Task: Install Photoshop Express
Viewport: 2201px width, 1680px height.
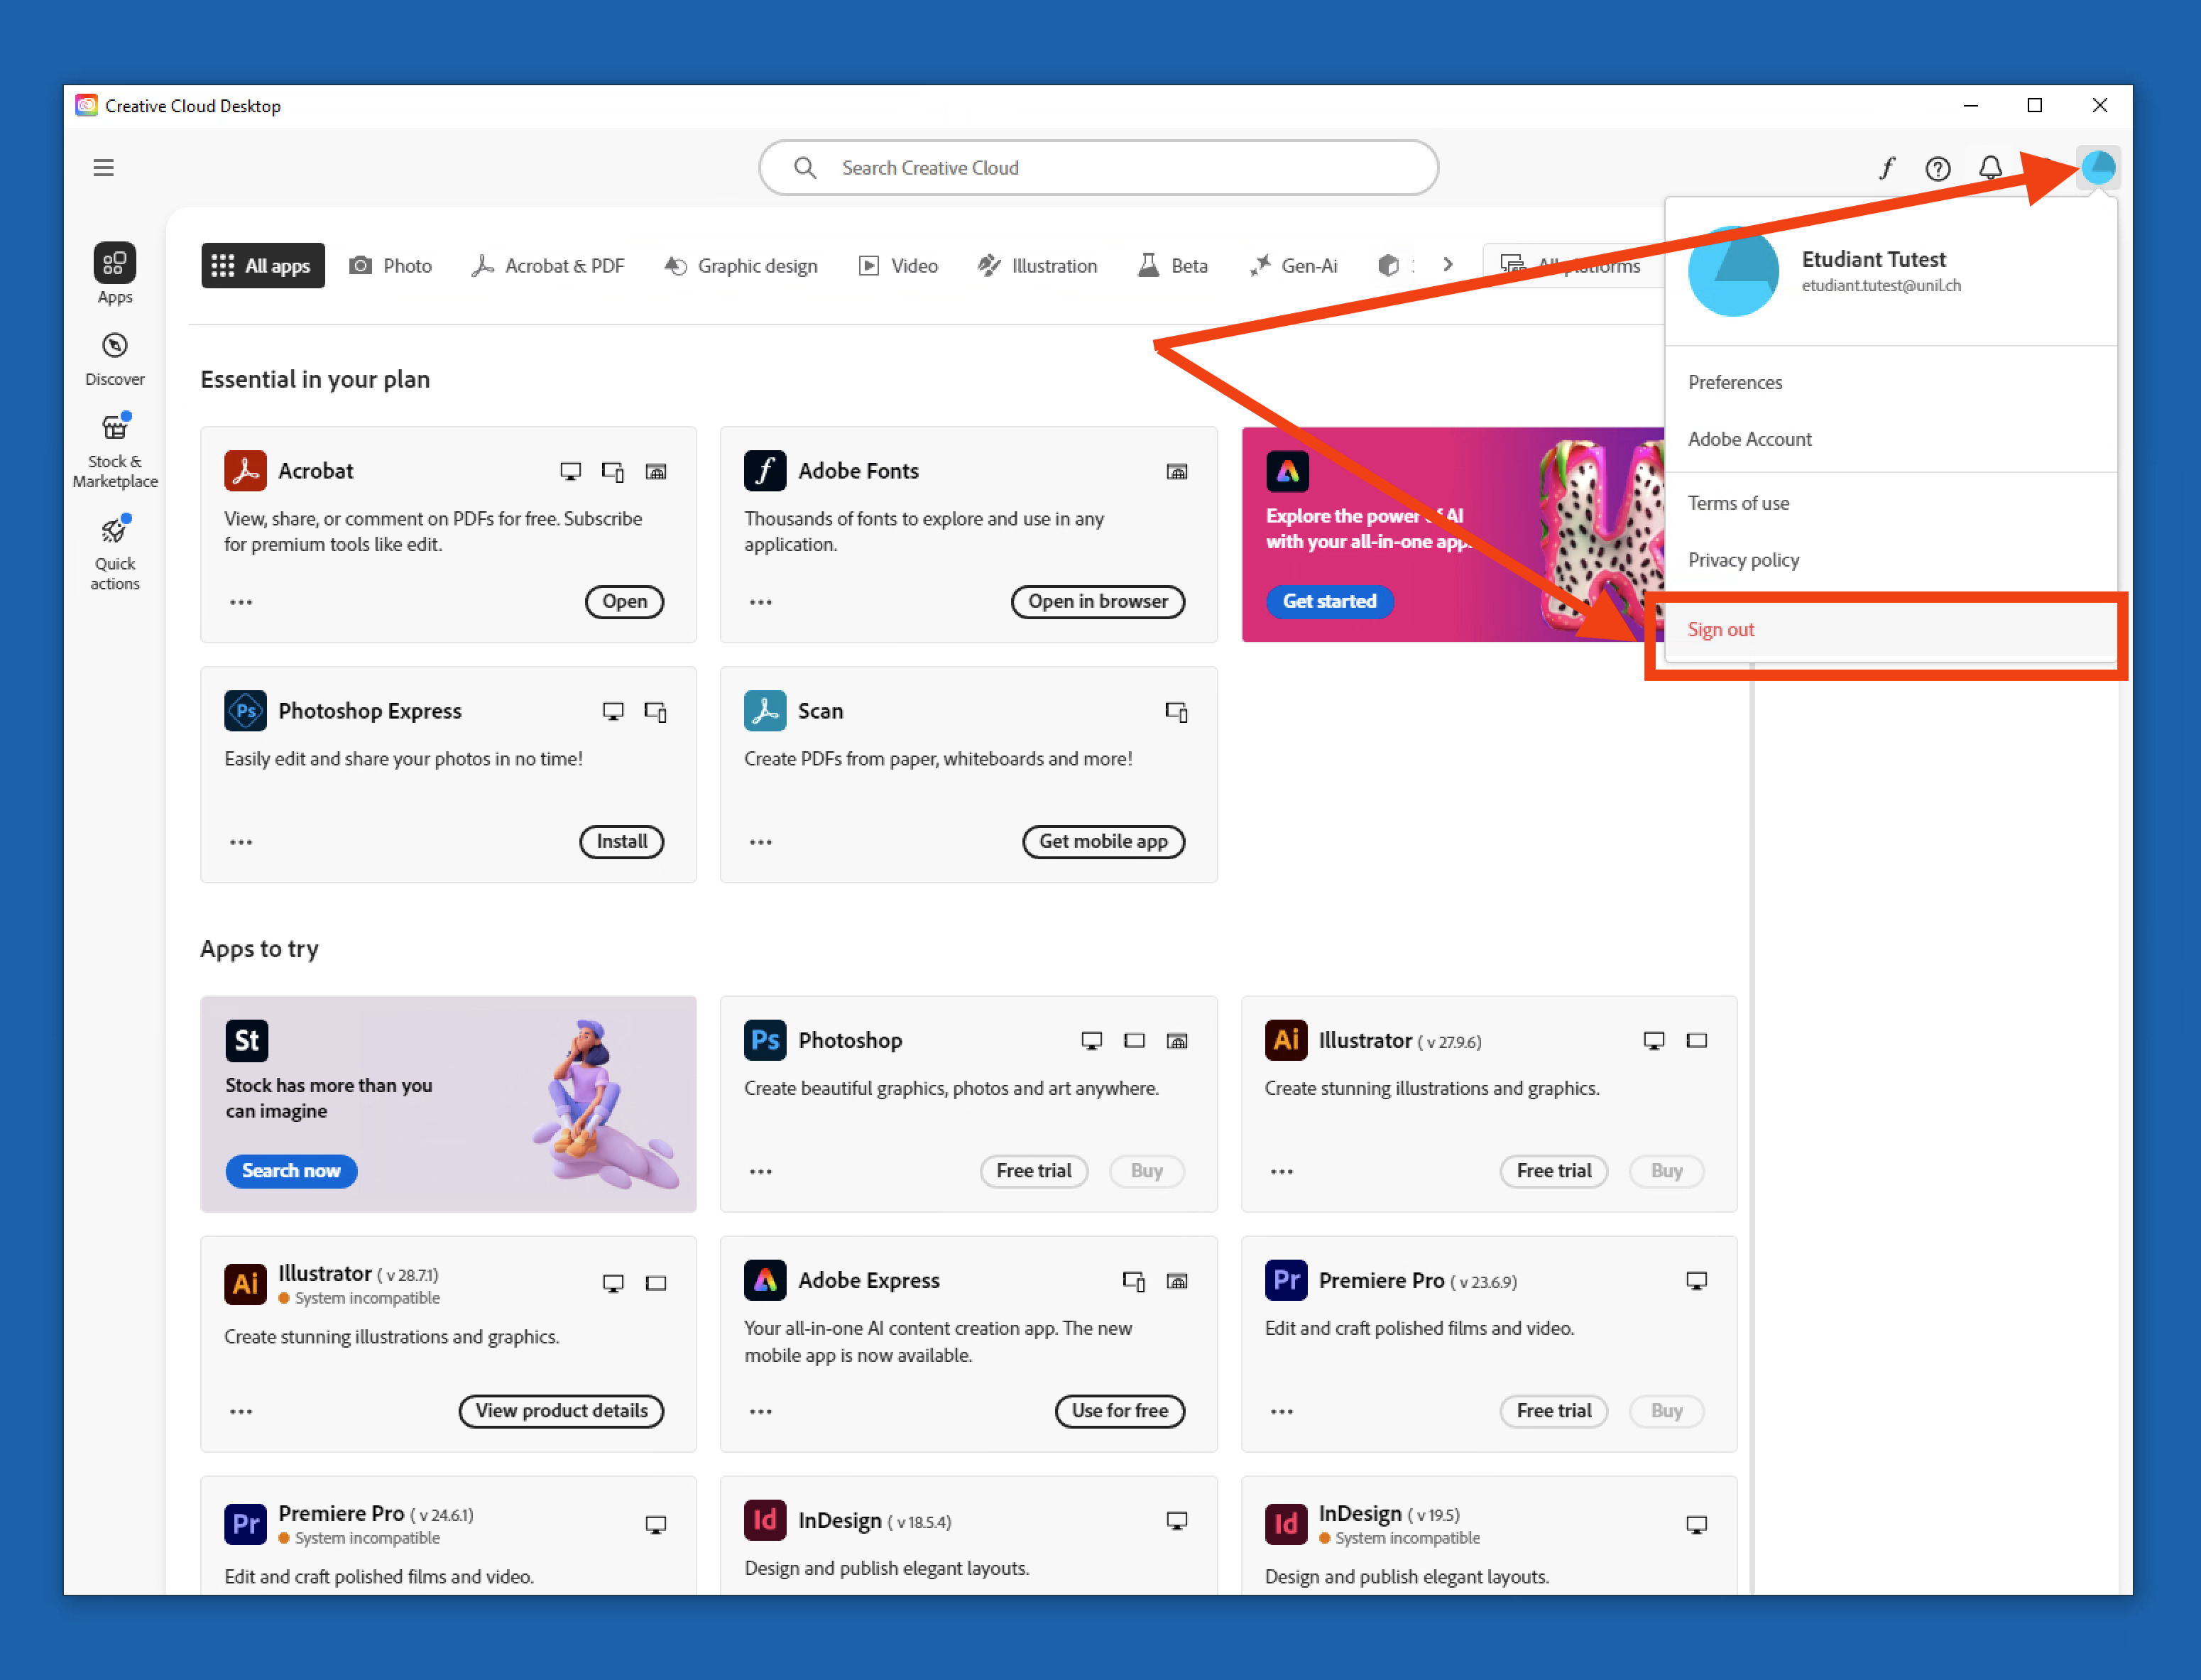Action: [x=621, y=841]
